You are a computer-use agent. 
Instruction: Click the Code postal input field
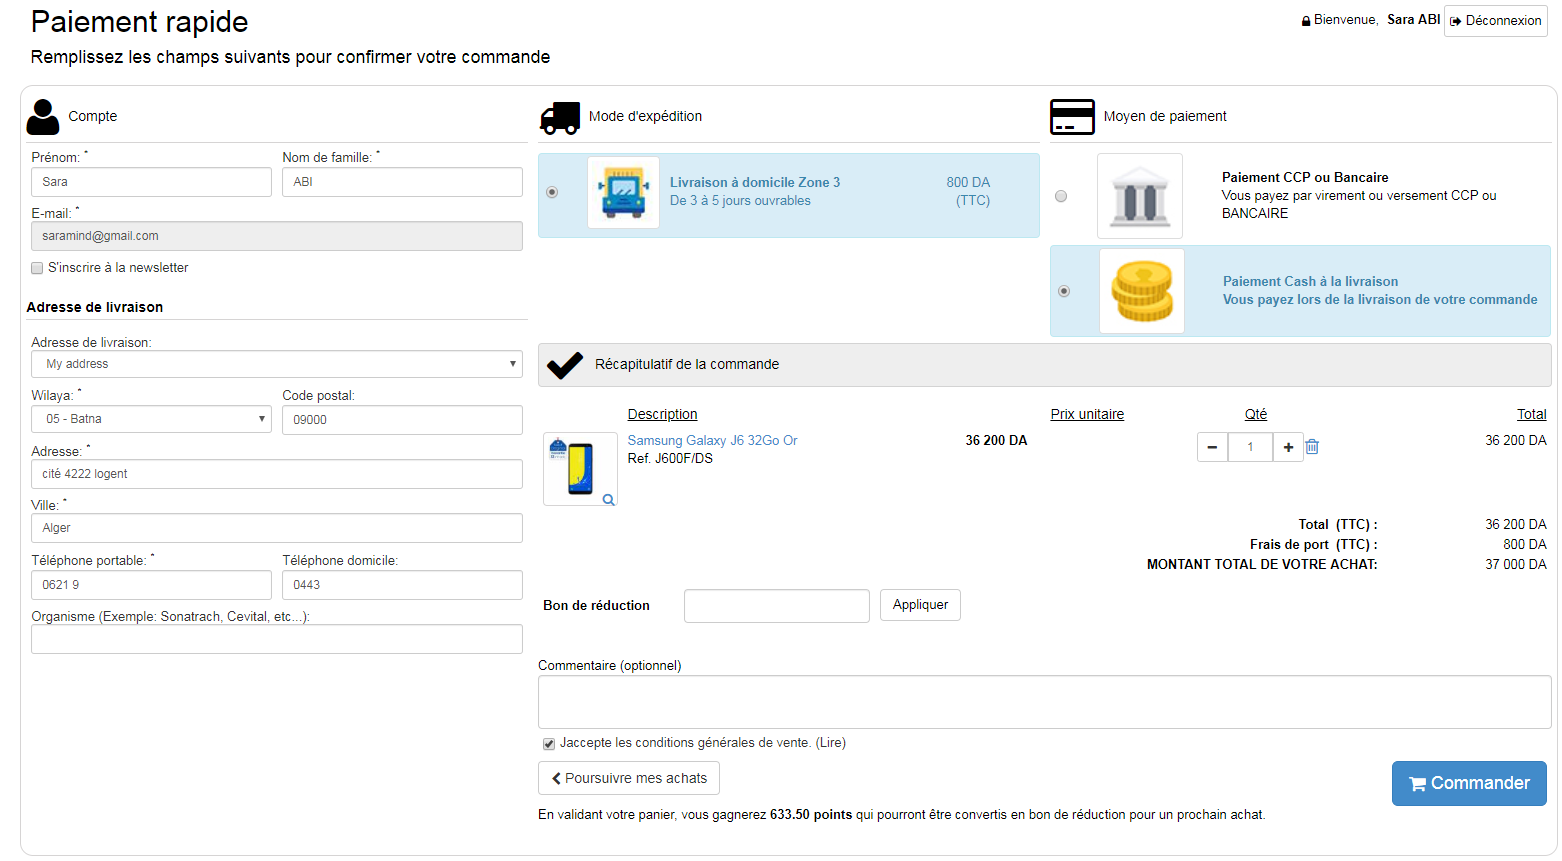(x=402, y=420)
